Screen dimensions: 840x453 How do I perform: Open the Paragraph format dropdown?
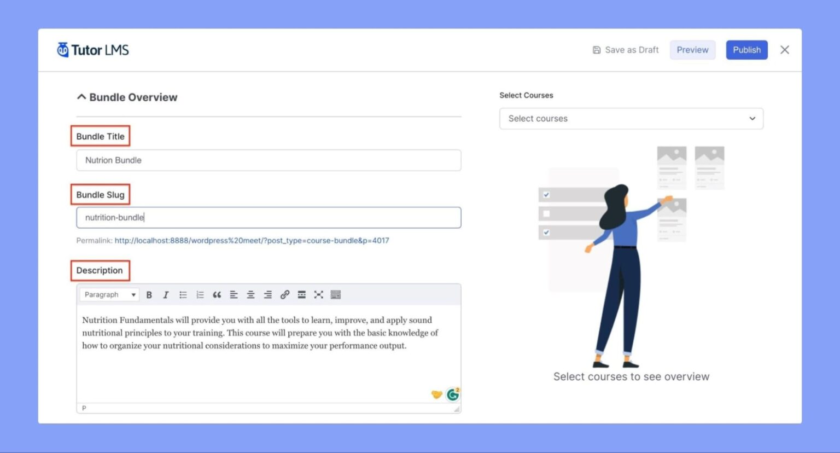(x=109, y=295)
